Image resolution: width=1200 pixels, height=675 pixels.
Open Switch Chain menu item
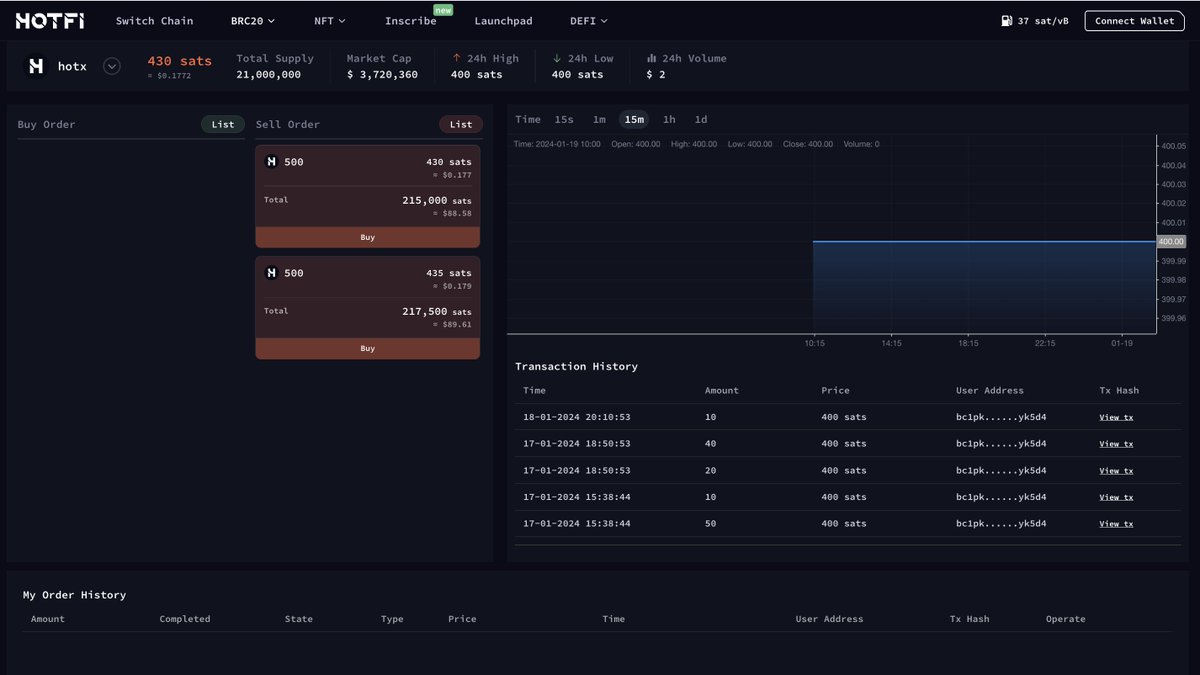pyautogui.click(x=155, y=21)
